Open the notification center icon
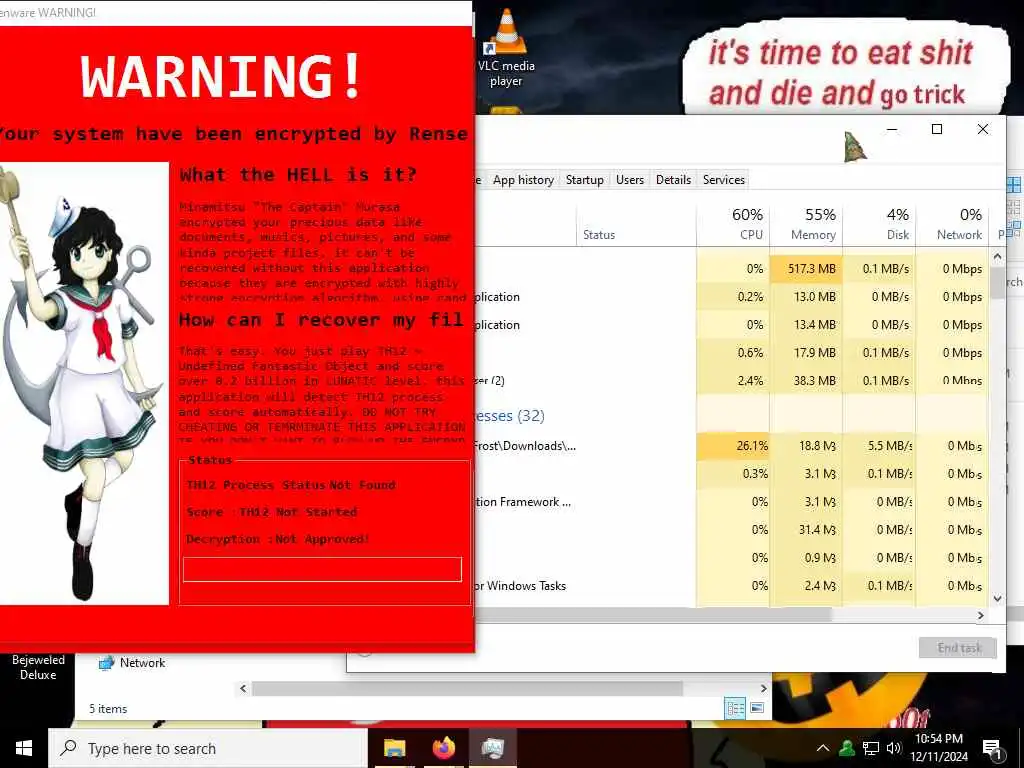 click(993, 749)
